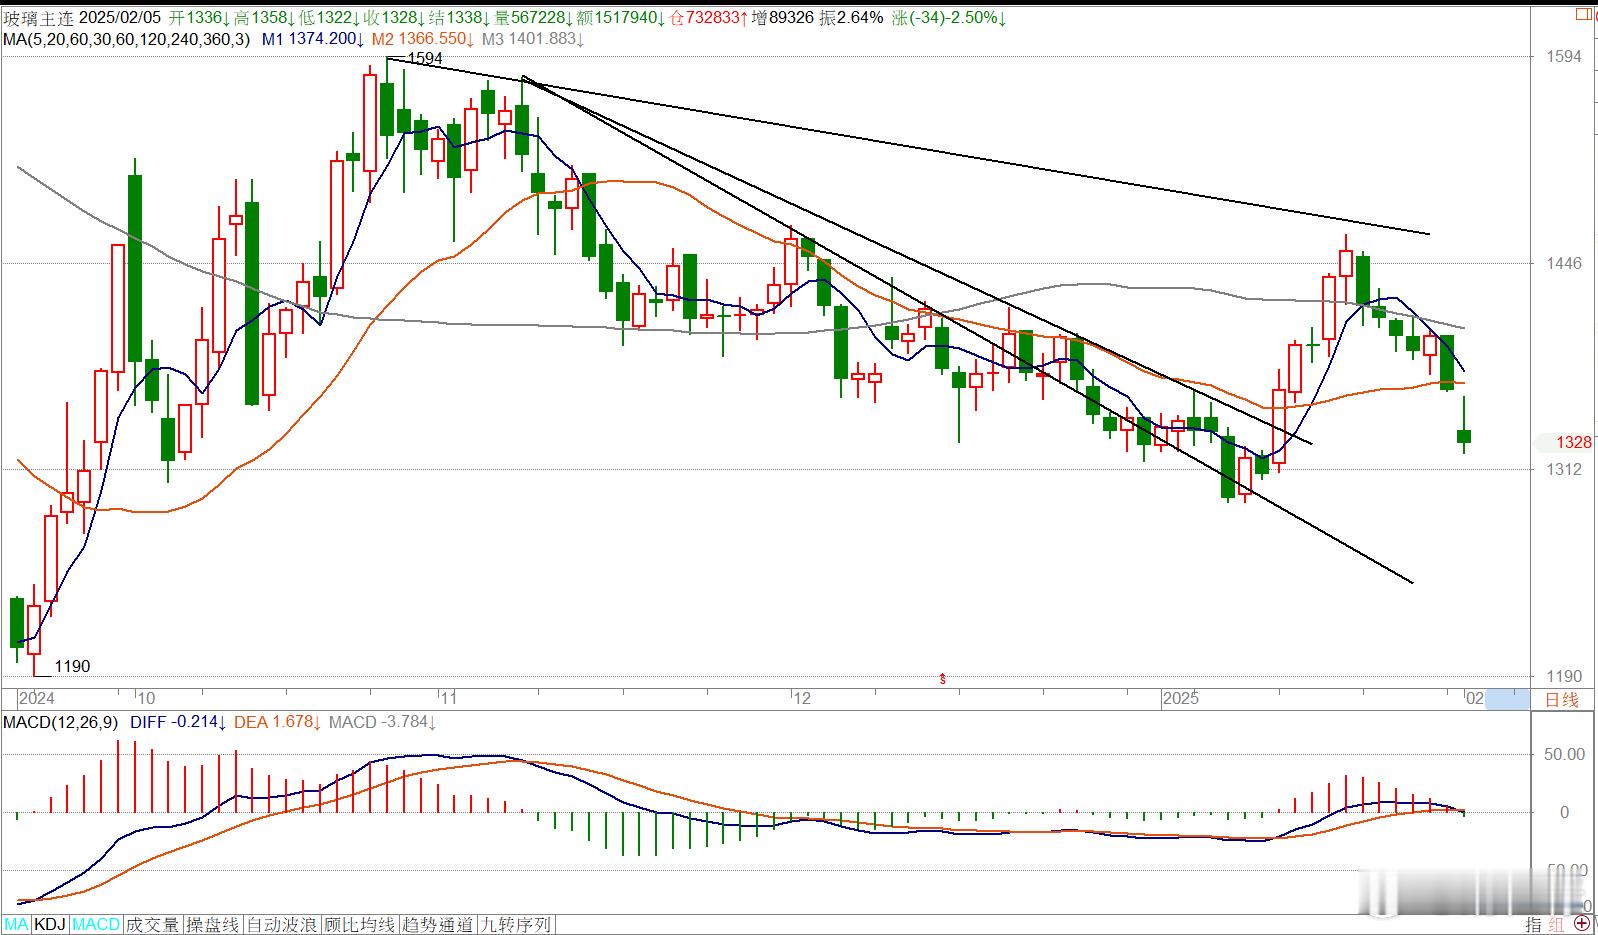Click the layout icon at top right of chart
This screenshot has width=1598, height=935.
tap(1582, 13)
